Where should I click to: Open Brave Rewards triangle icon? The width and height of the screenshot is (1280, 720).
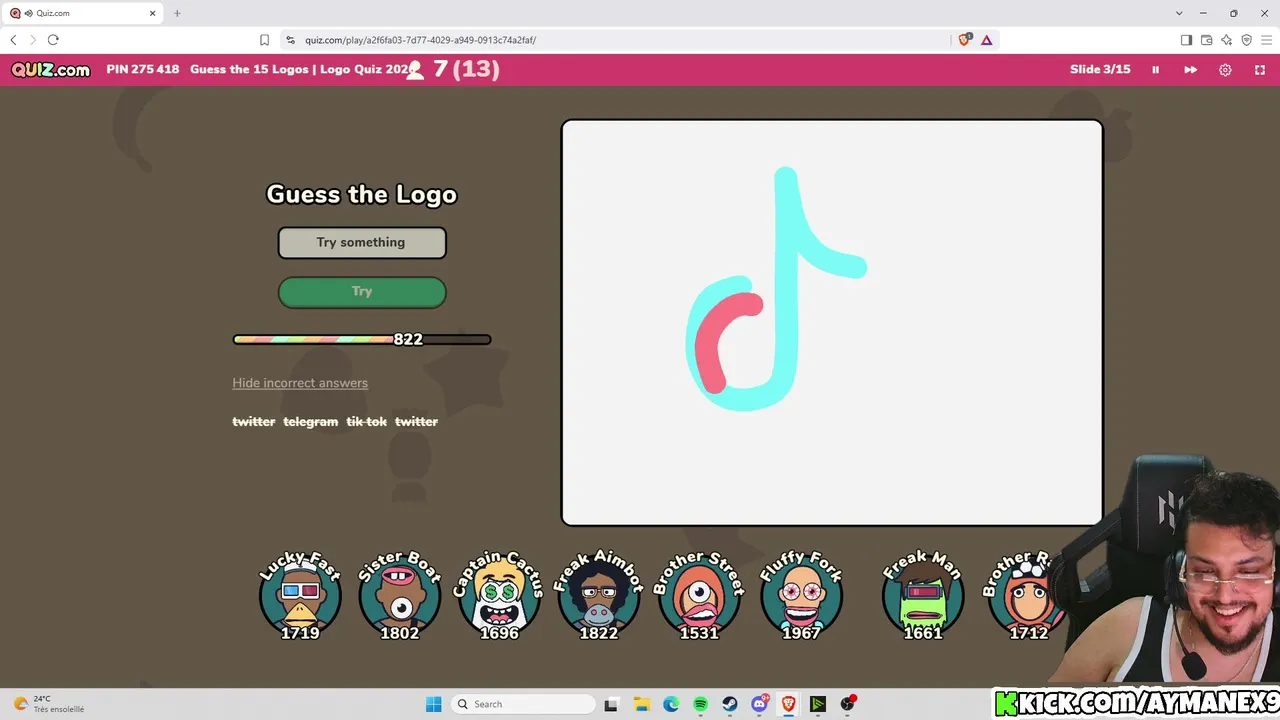click(x=986, y=40)
